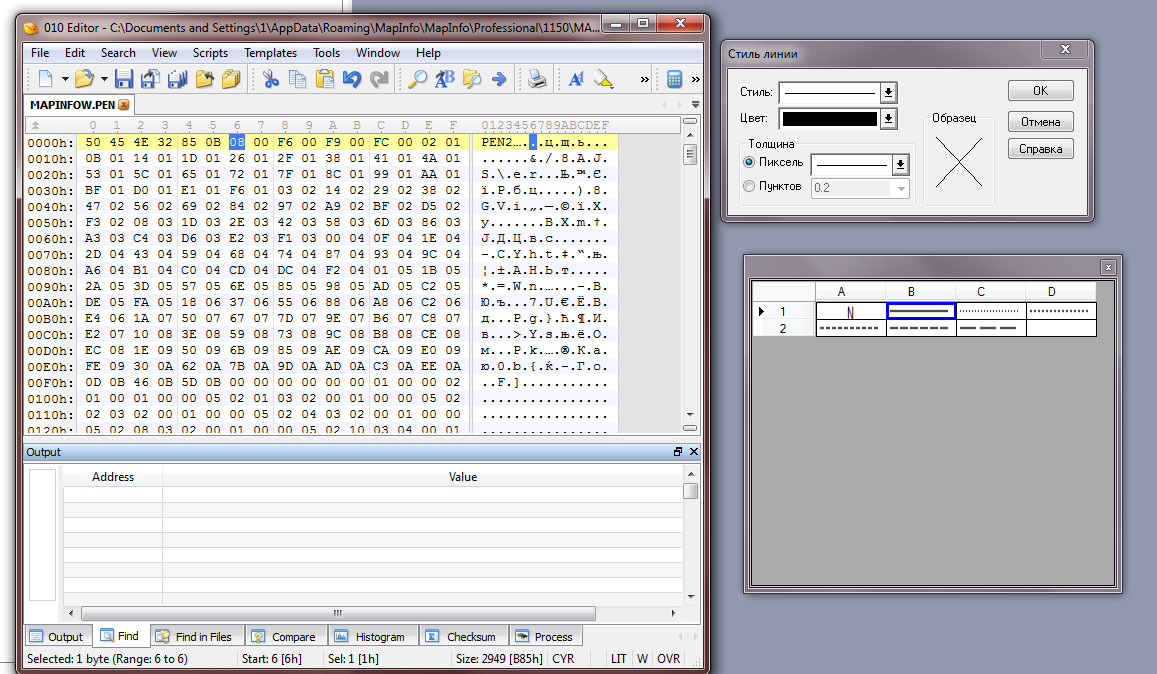Expand the Цвет color dropdown
This screenshot has width=1157, height=674.
(x=888, y=117)
